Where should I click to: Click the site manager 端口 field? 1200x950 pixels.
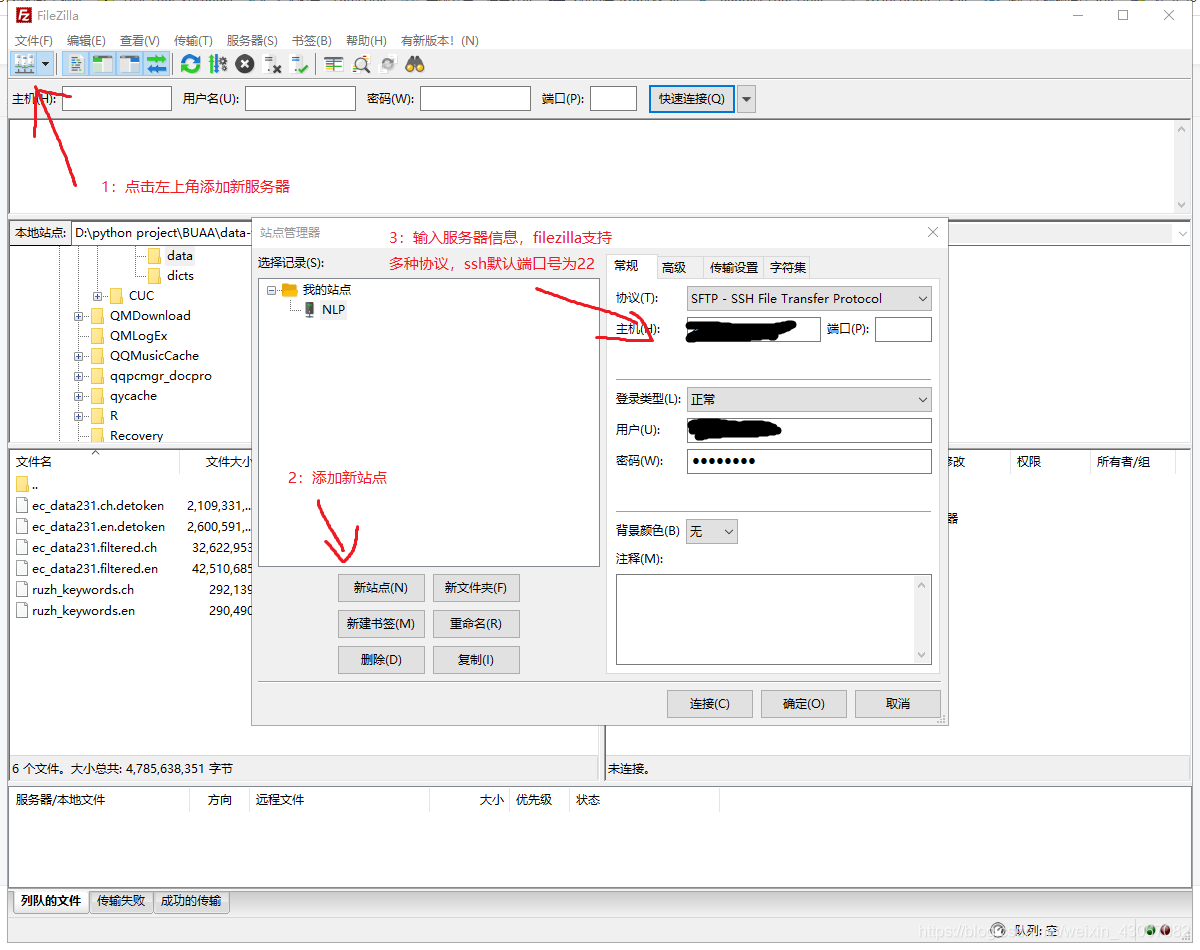903,329
